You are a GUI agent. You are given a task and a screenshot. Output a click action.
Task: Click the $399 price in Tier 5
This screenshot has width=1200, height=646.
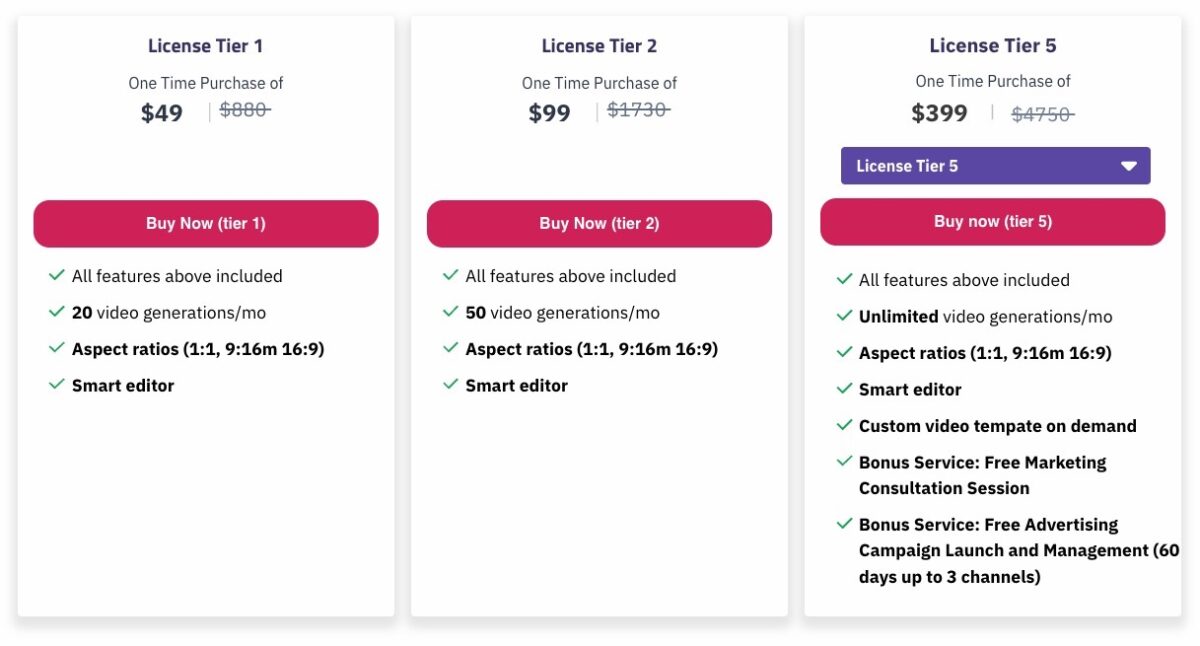click(x=939, y=113)
